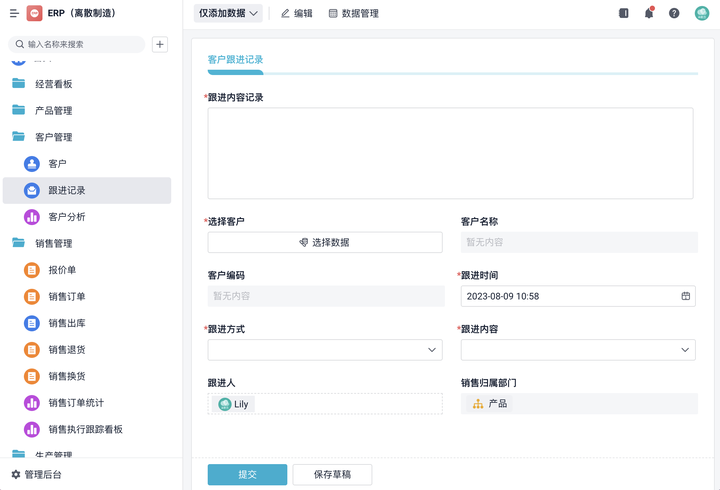Expand the 跟进方式 dropdown

pos(325,350)
